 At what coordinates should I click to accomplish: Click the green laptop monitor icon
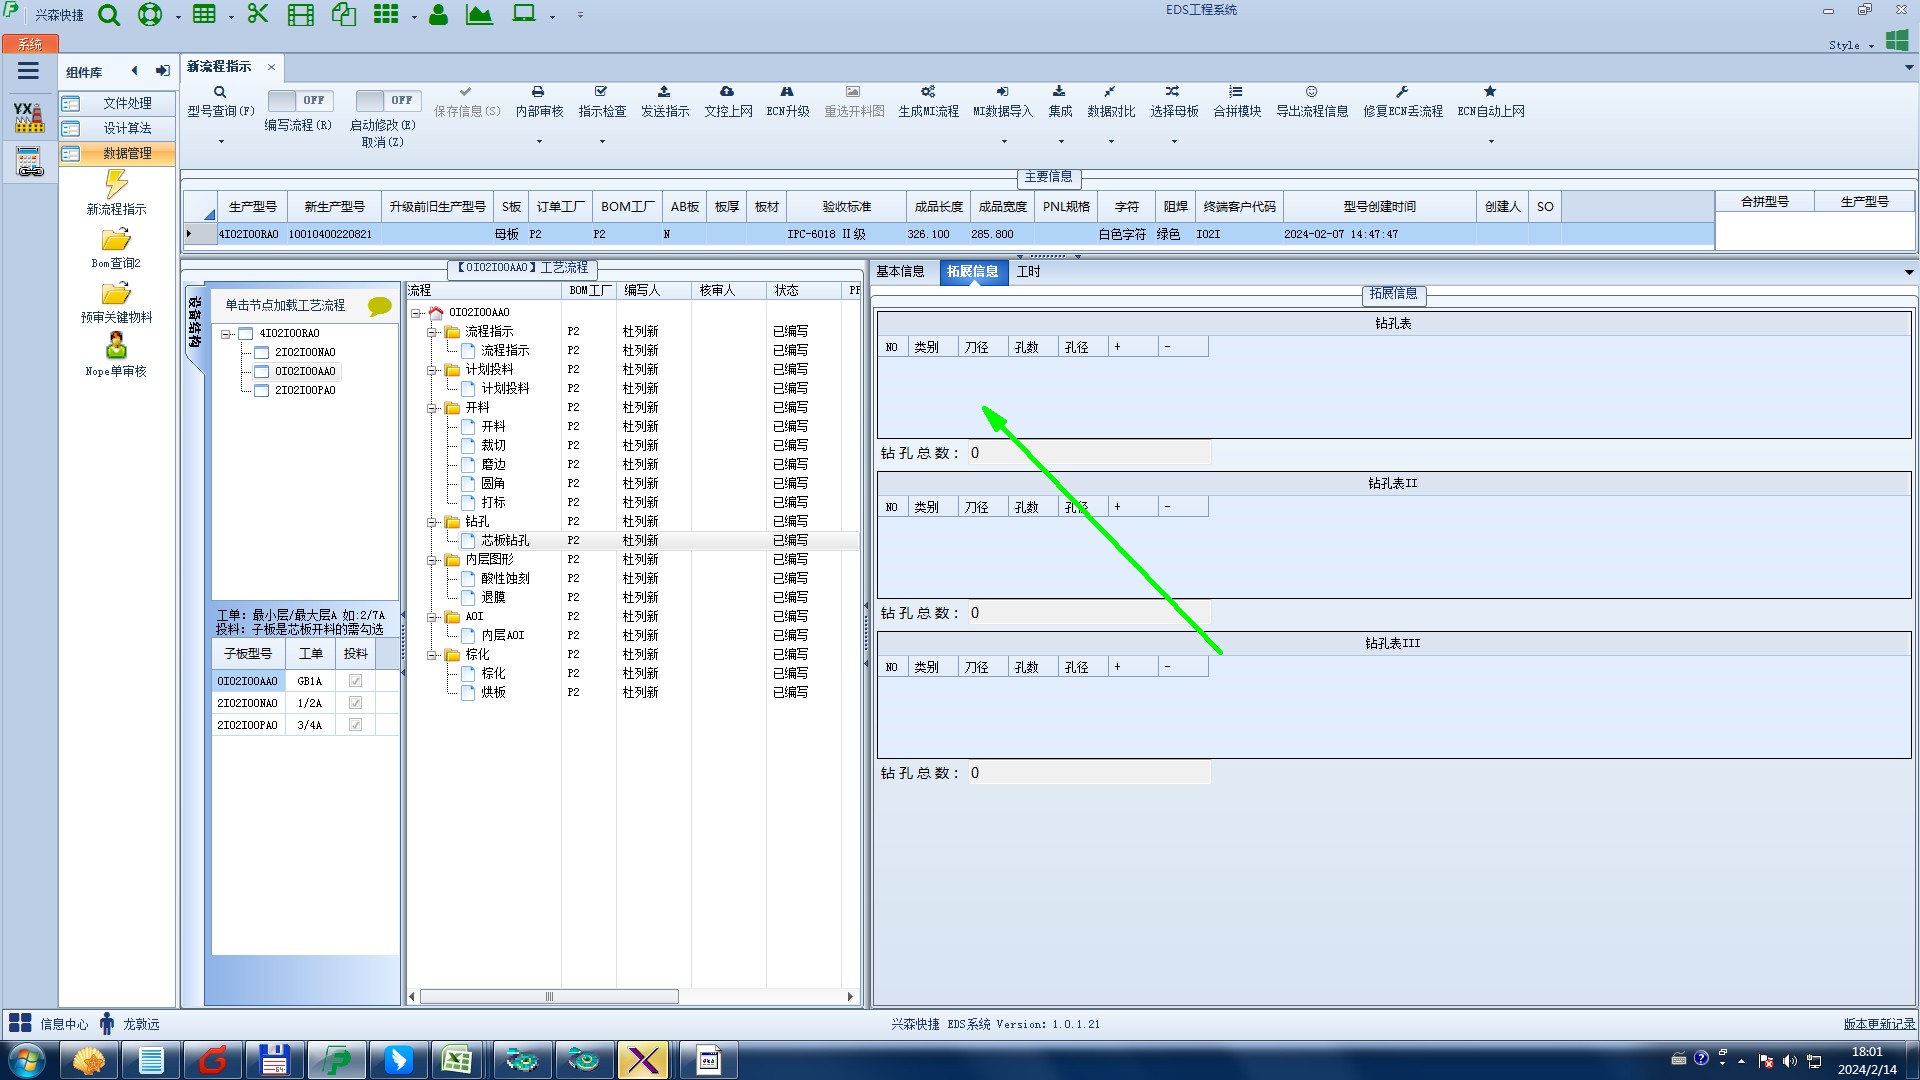point(524,14)
